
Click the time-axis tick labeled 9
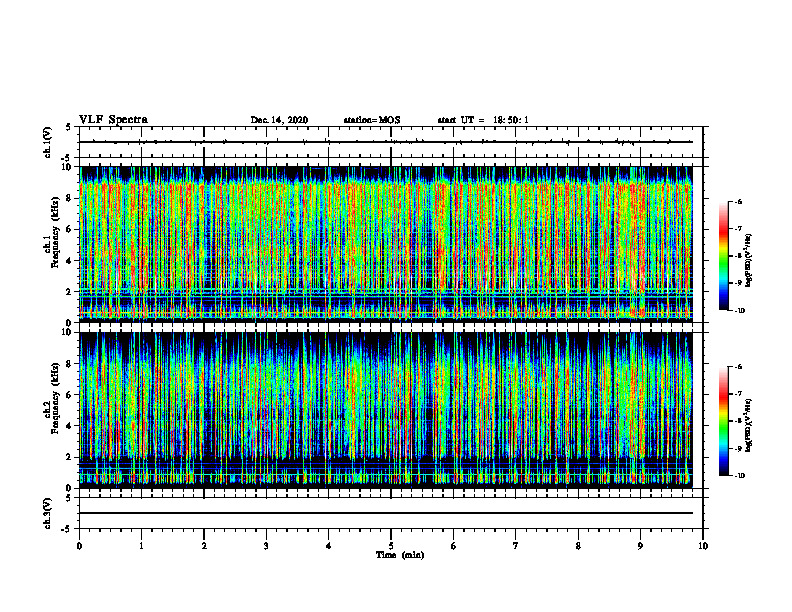tap(640, 546)
